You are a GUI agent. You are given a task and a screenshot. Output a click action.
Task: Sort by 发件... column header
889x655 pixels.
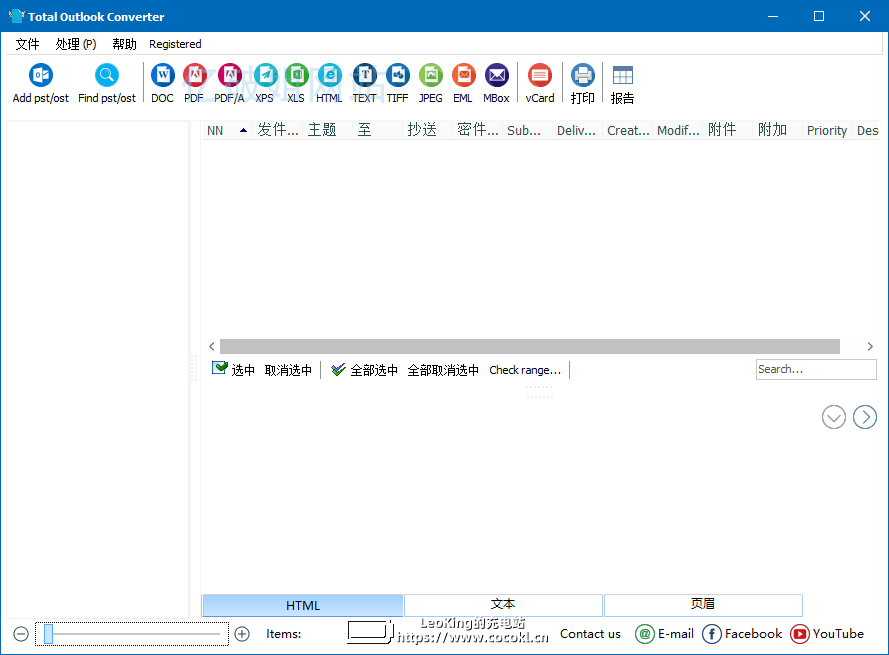coord(278,130)
